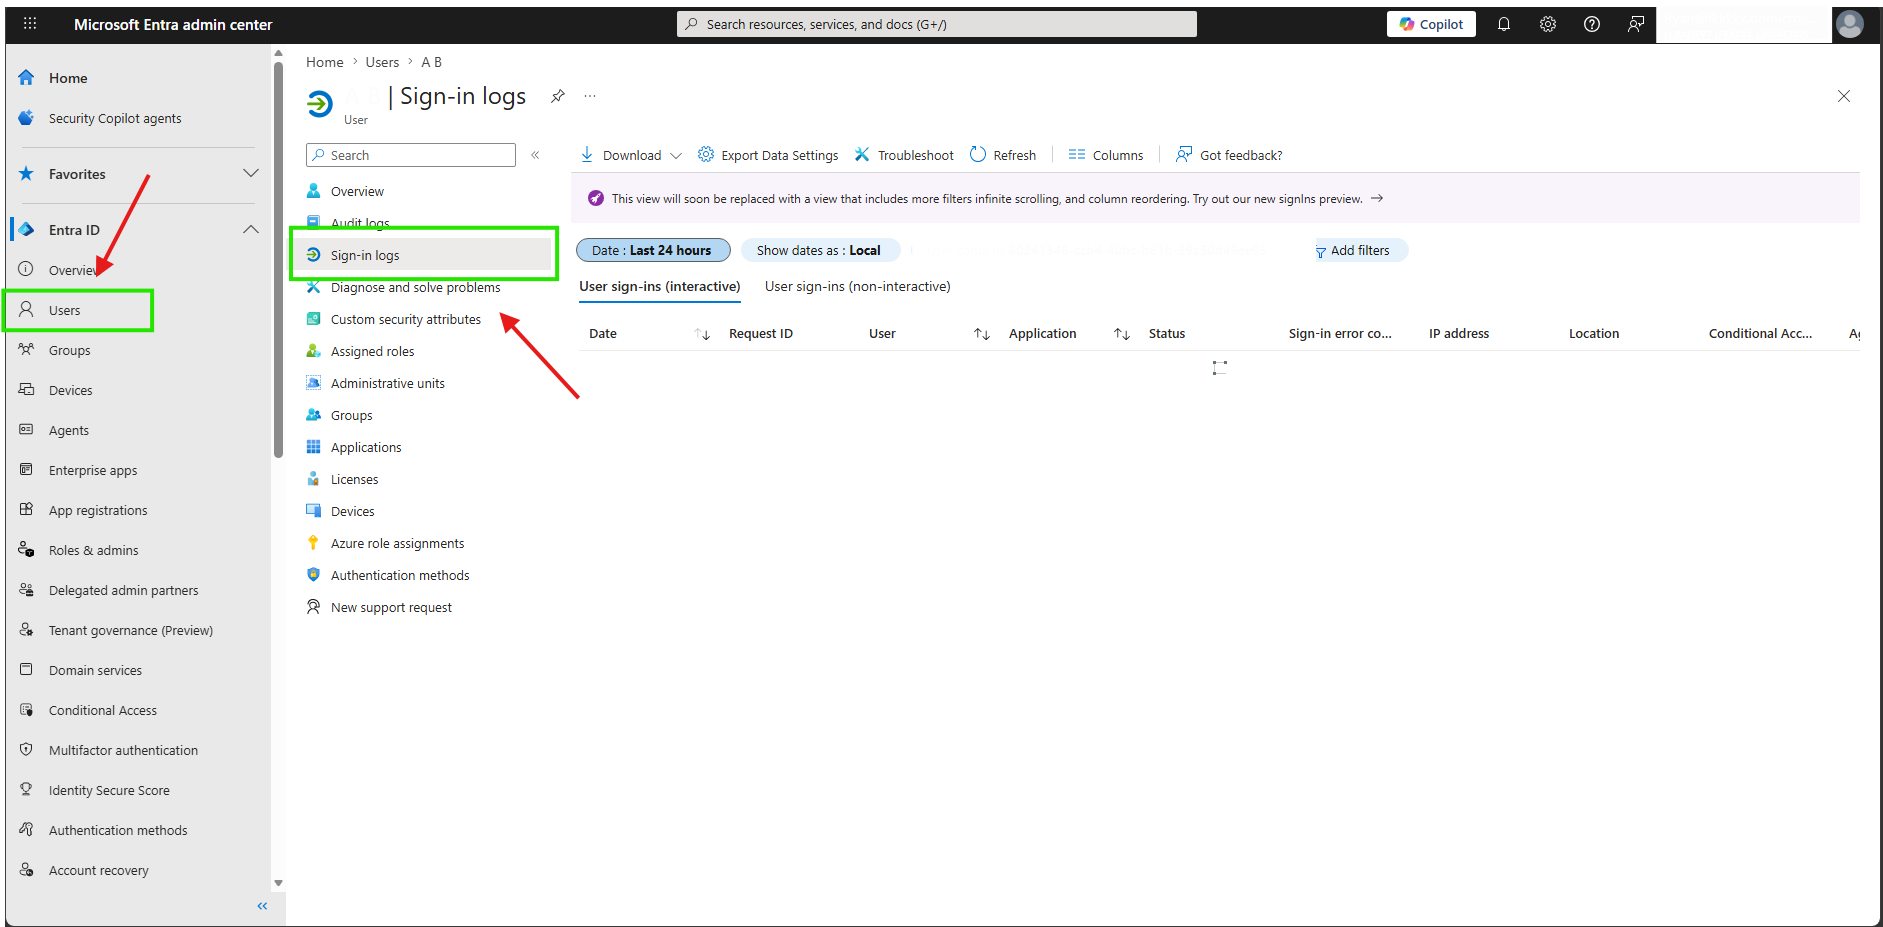The image size is (1883, 927).
Task: Switch to User sign-ins (non-interactive) tab
Action: (858, 286)
